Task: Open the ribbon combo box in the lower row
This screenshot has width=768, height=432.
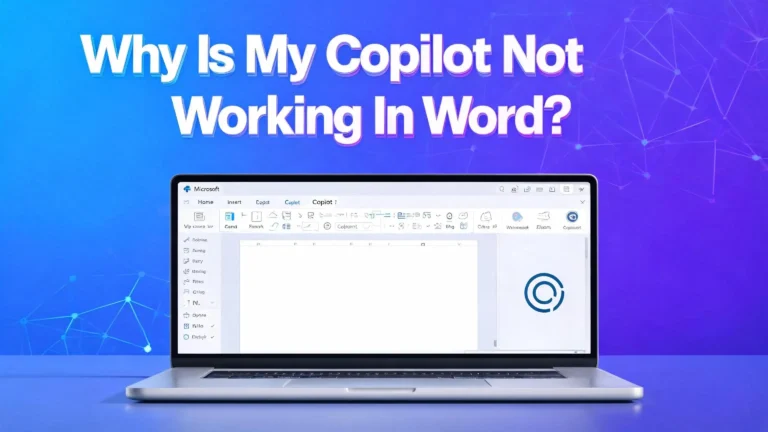Action: pos(354,226)
